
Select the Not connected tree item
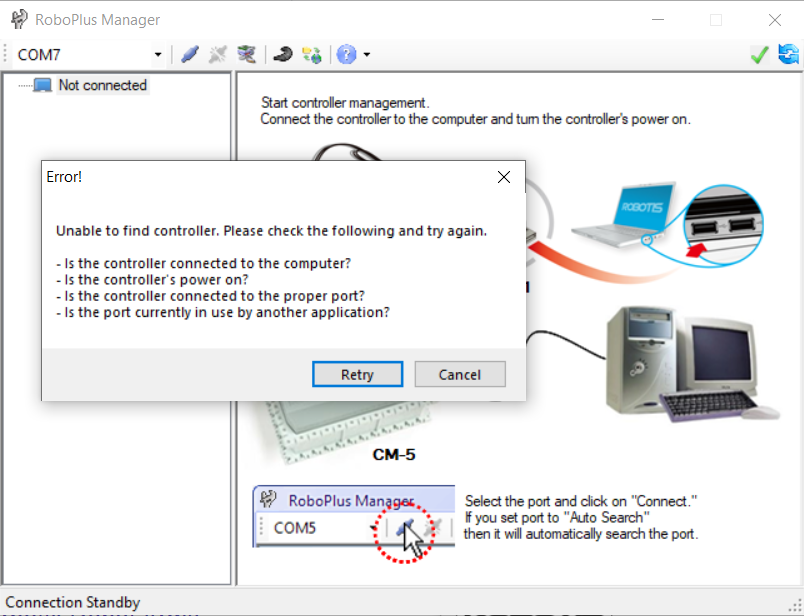pos(102,85)
